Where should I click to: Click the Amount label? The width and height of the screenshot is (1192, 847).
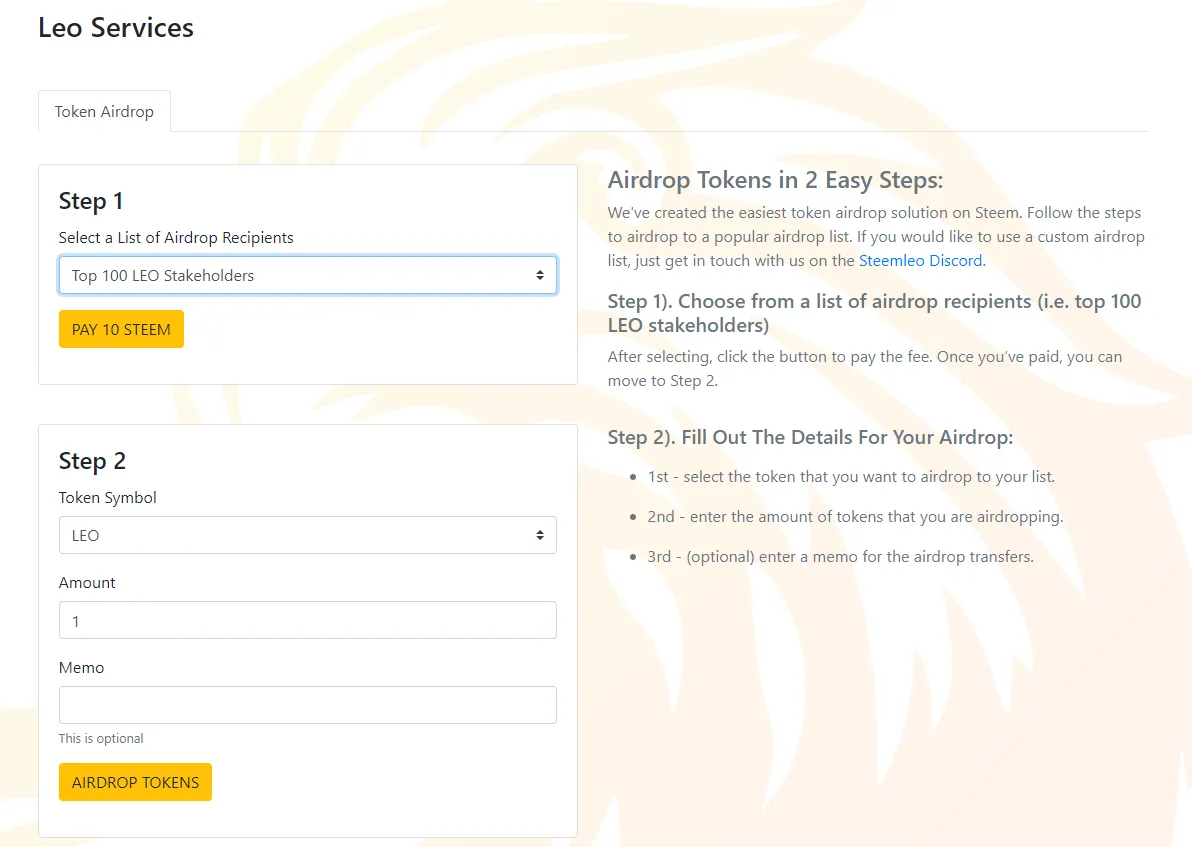[87, 583]
